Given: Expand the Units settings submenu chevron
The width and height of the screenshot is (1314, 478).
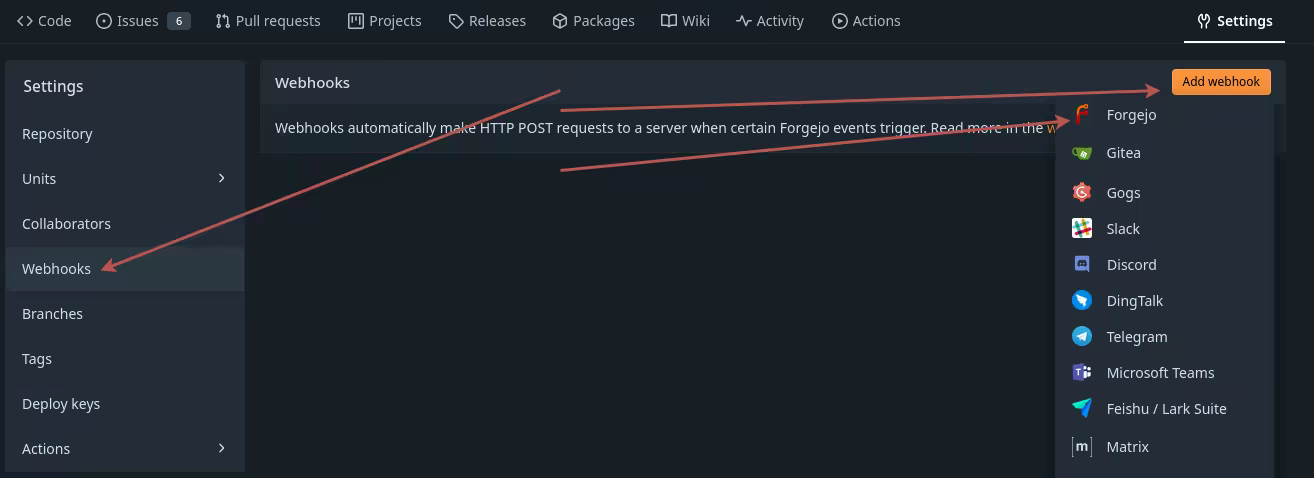Looking at the screenshot, I should (222, 179).
